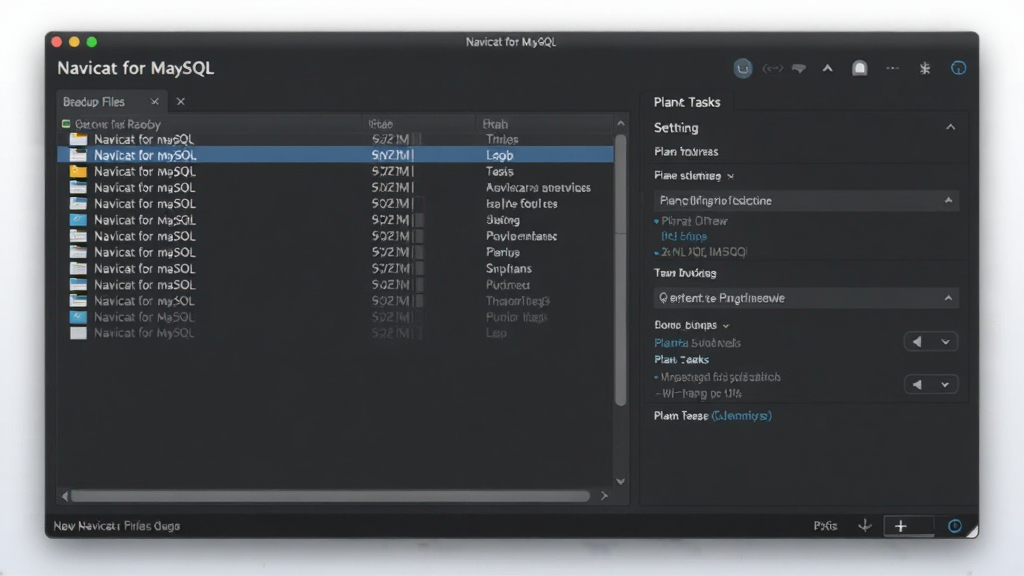
Task: Click the scroll-left arrow under the list
Action: tap(64, 496)
